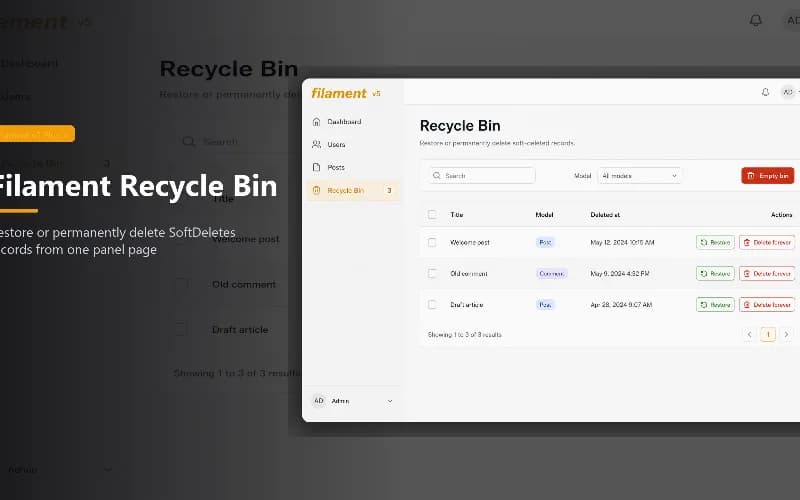Click Old comment in the background window

click(244, 284)
